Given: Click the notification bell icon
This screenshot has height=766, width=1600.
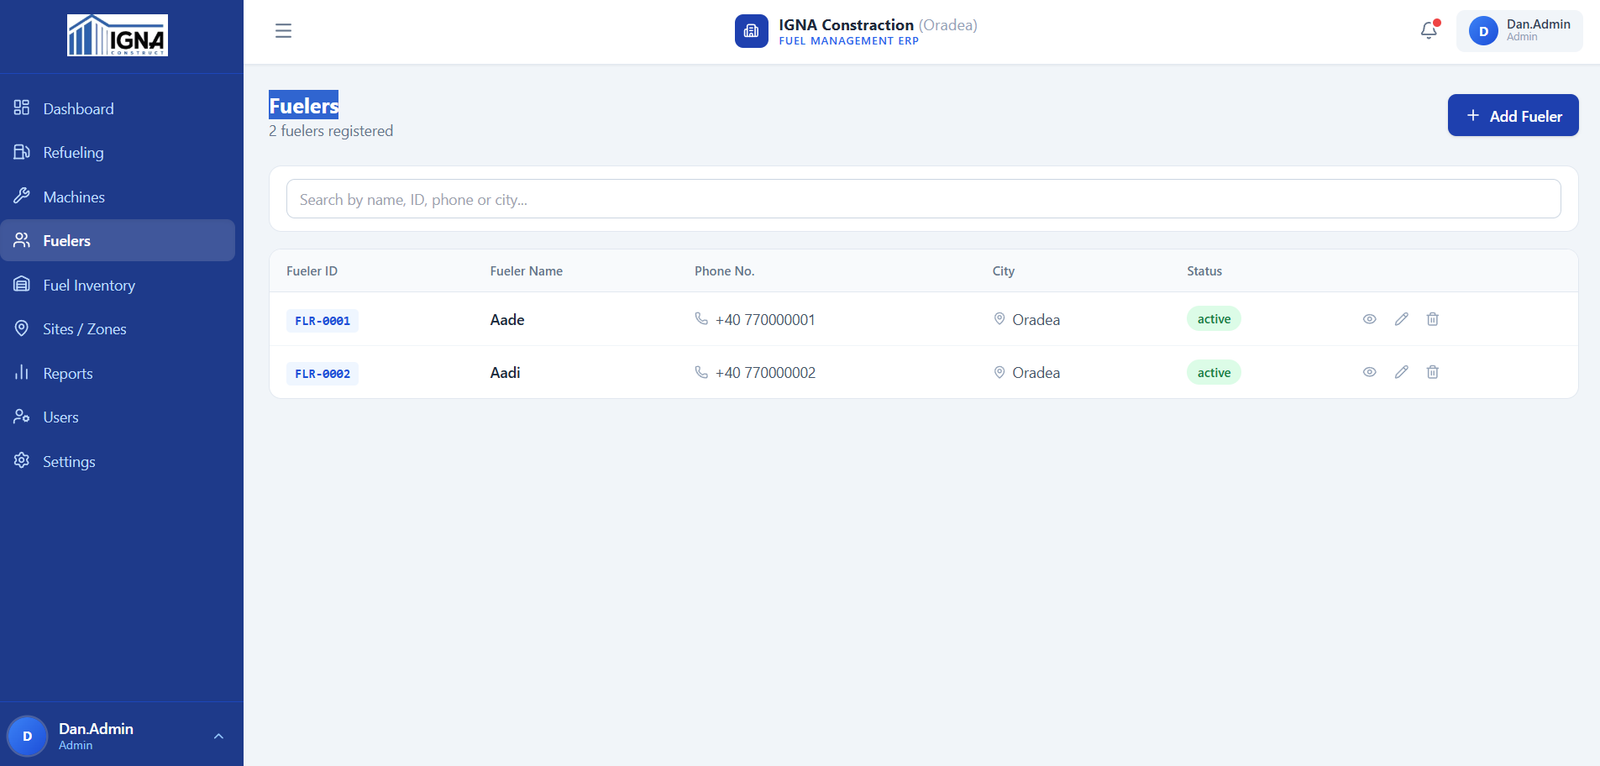Looking at the screenshot, I should click(x=1428, y=31).
